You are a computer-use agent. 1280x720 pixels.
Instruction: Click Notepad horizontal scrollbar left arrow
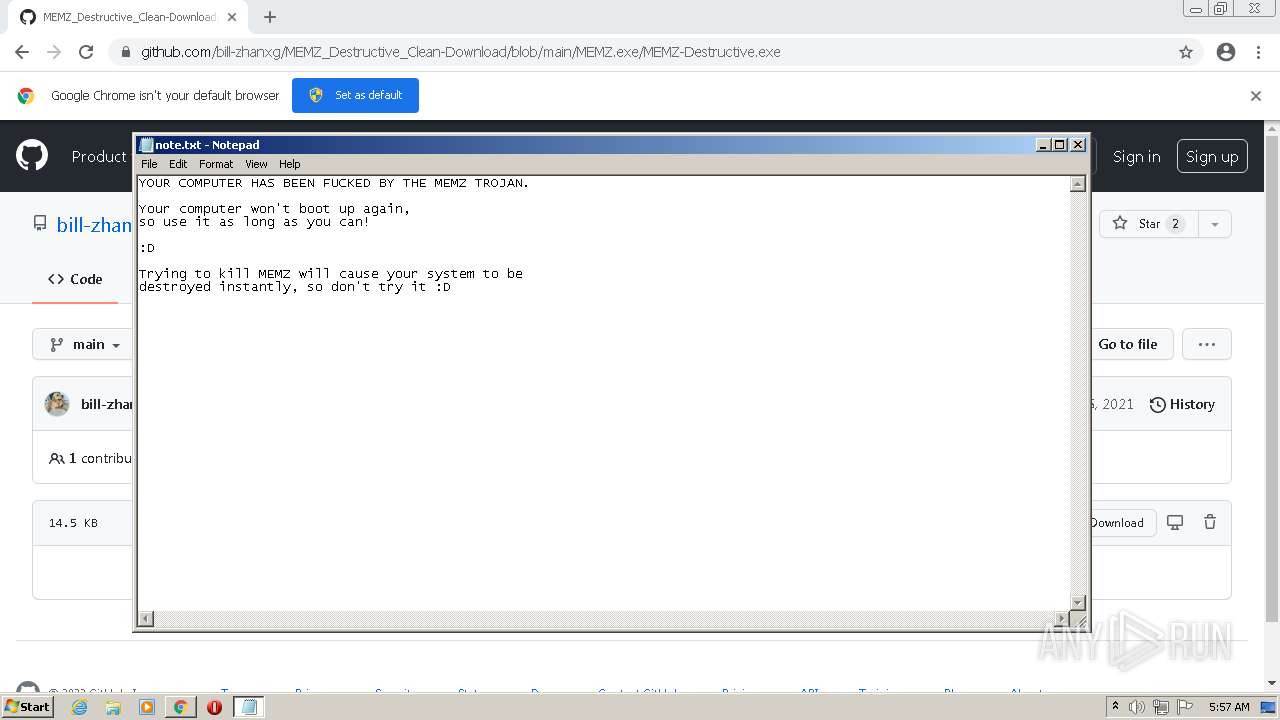[146, 619]
